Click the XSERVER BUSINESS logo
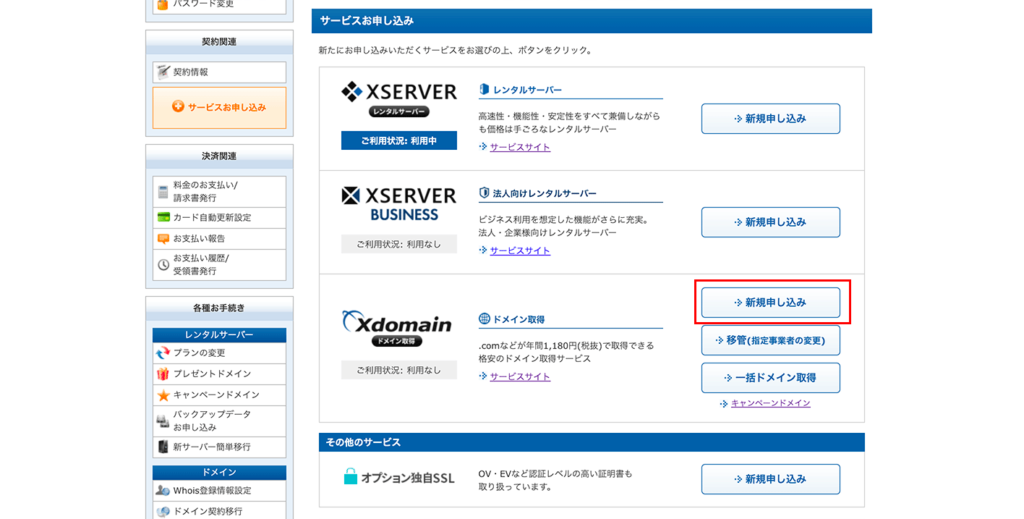This screenshot has width=1024, height=519. coord(399,204)
